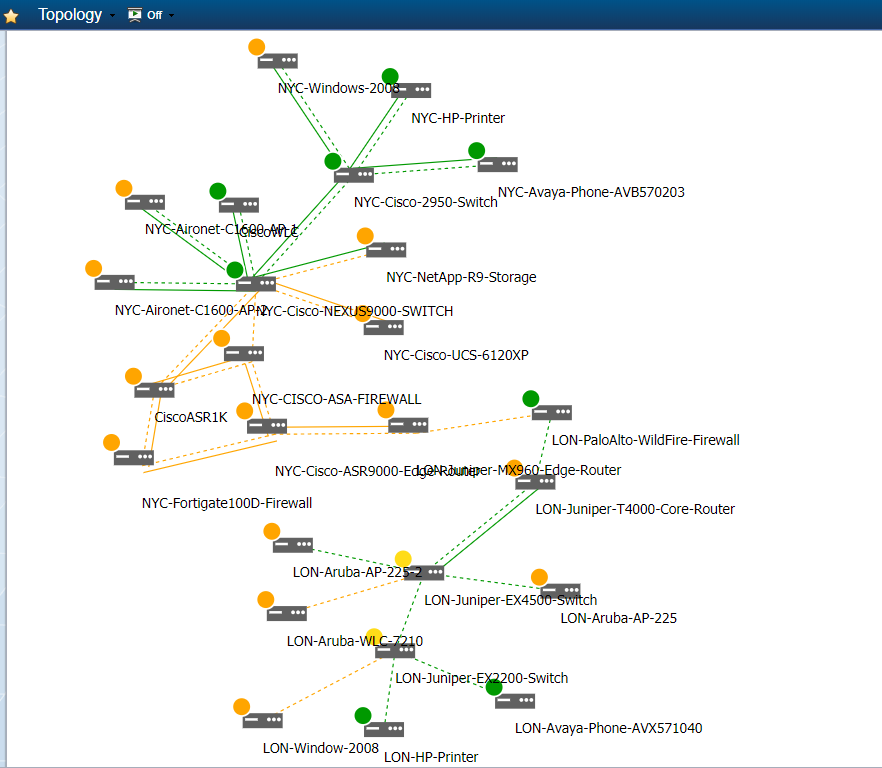Click the NYC-CISCO-ASA-FIREWALL device icon
This screenshot has height=768, width=882.
pos(244,353)
